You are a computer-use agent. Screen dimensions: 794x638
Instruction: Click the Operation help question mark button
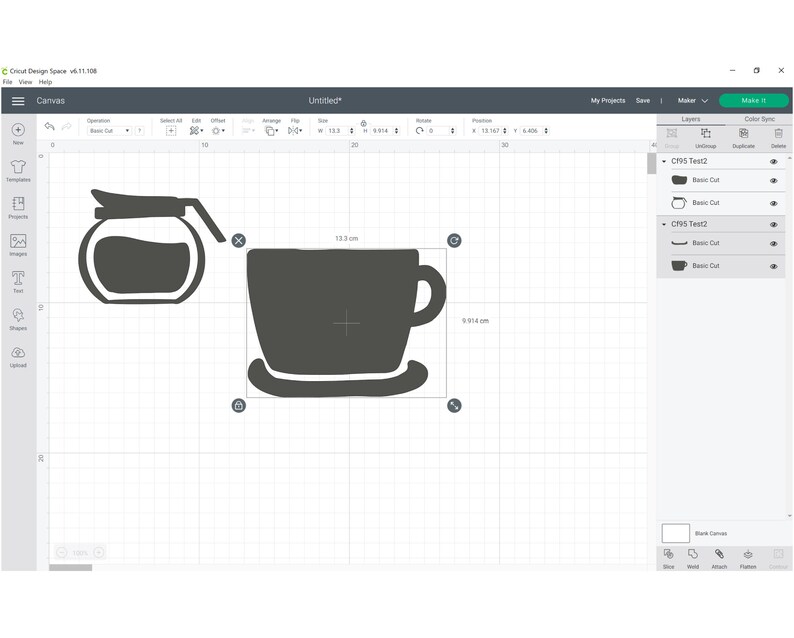click(x=140, y=131)
